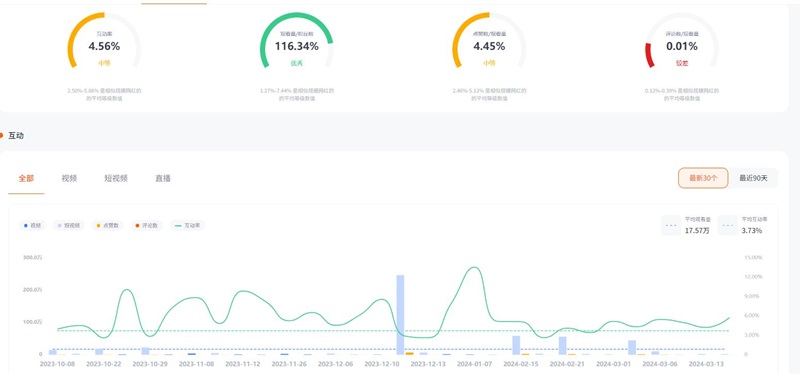Toggle the 视频 legend series

33,226
